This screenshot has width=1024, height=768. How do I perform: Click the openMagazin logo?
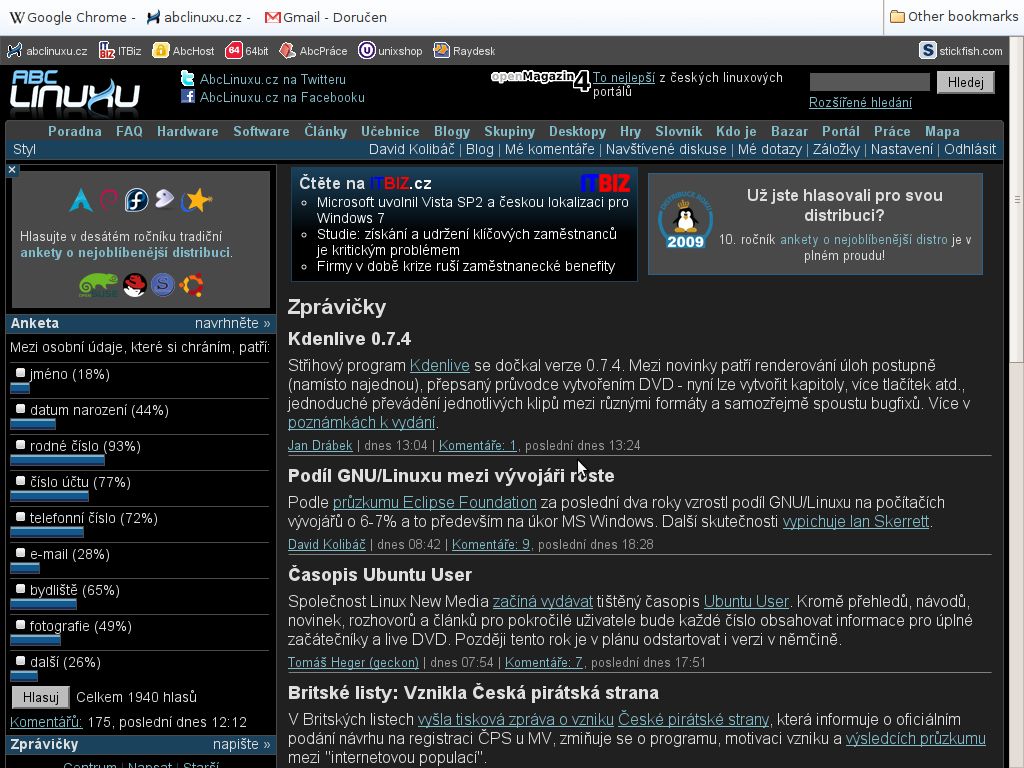pyautogui.click(x=541, y=79)
